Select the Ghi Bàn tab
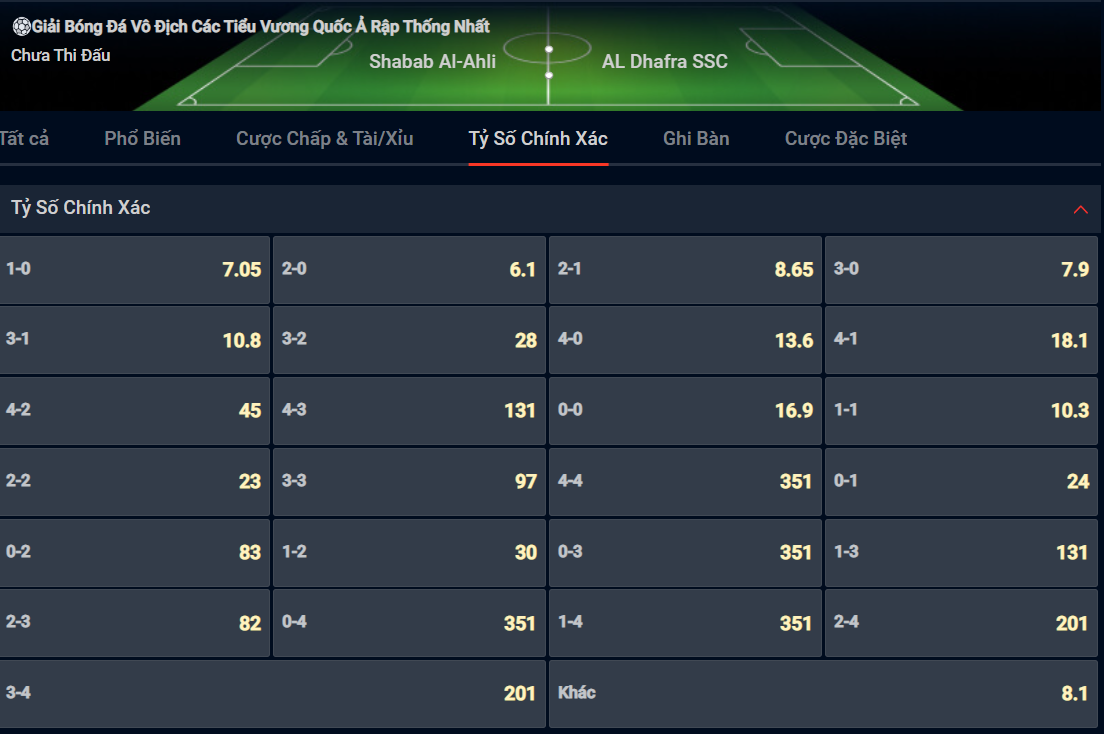Viewport: 1104px width, 734px height. pos(696,138)
